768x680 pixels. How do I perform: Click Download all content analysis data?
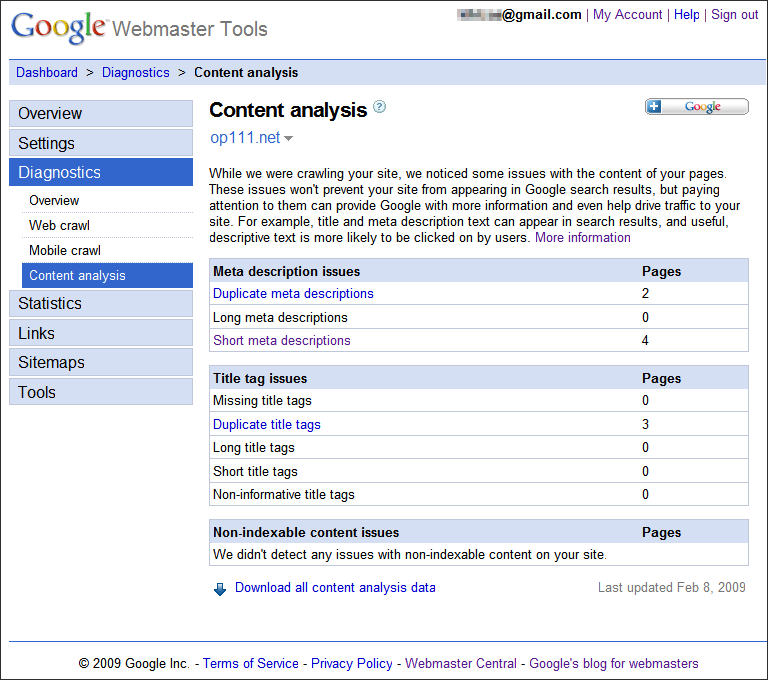335,587
